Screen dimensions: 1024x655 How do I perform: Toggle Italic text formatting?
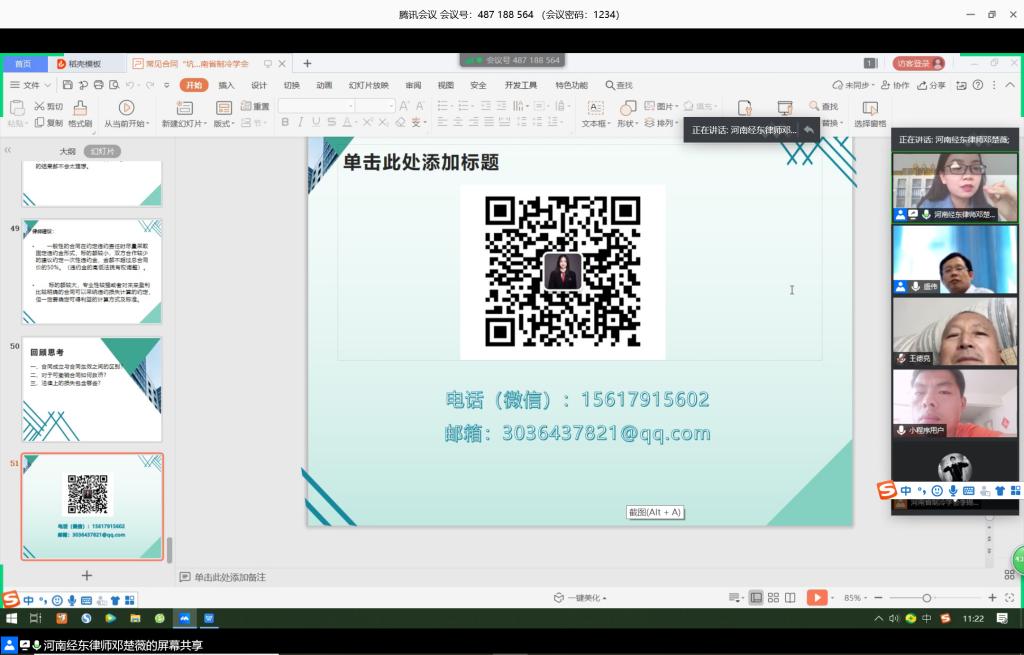click(300, 123)
